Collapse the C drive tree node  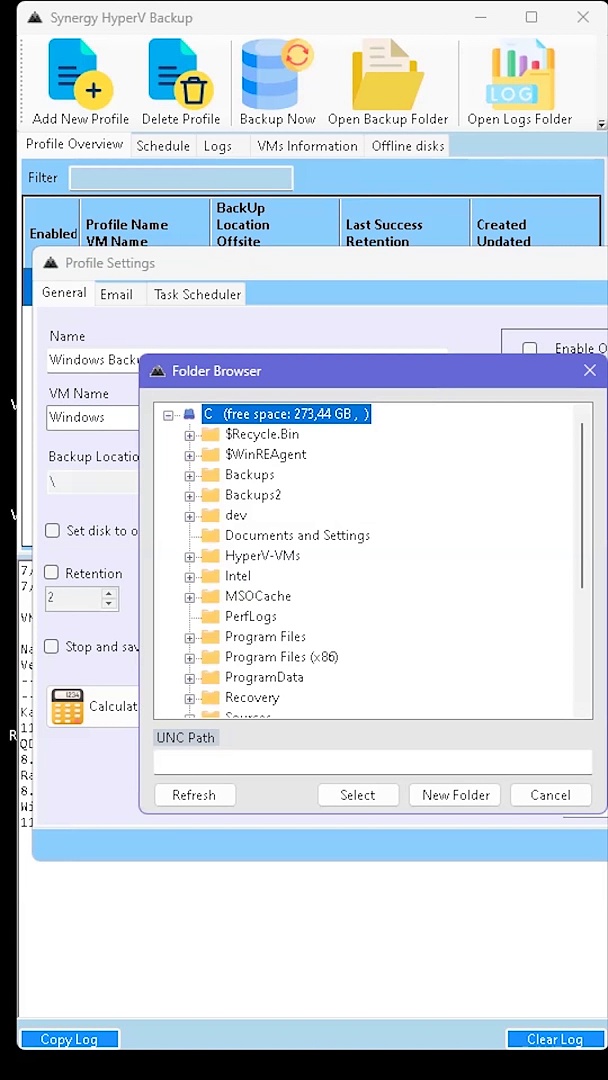pyautogui.click(x=169, y=415)
